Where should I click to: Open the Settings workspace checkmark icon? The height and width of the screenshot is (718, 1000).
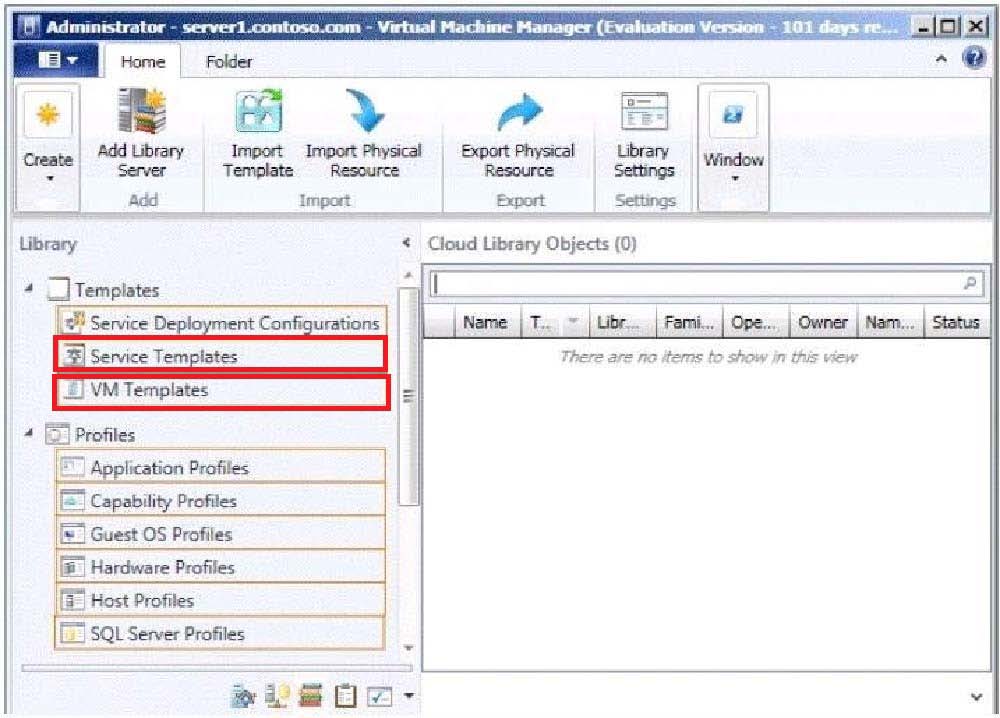(x=379, y=696)
